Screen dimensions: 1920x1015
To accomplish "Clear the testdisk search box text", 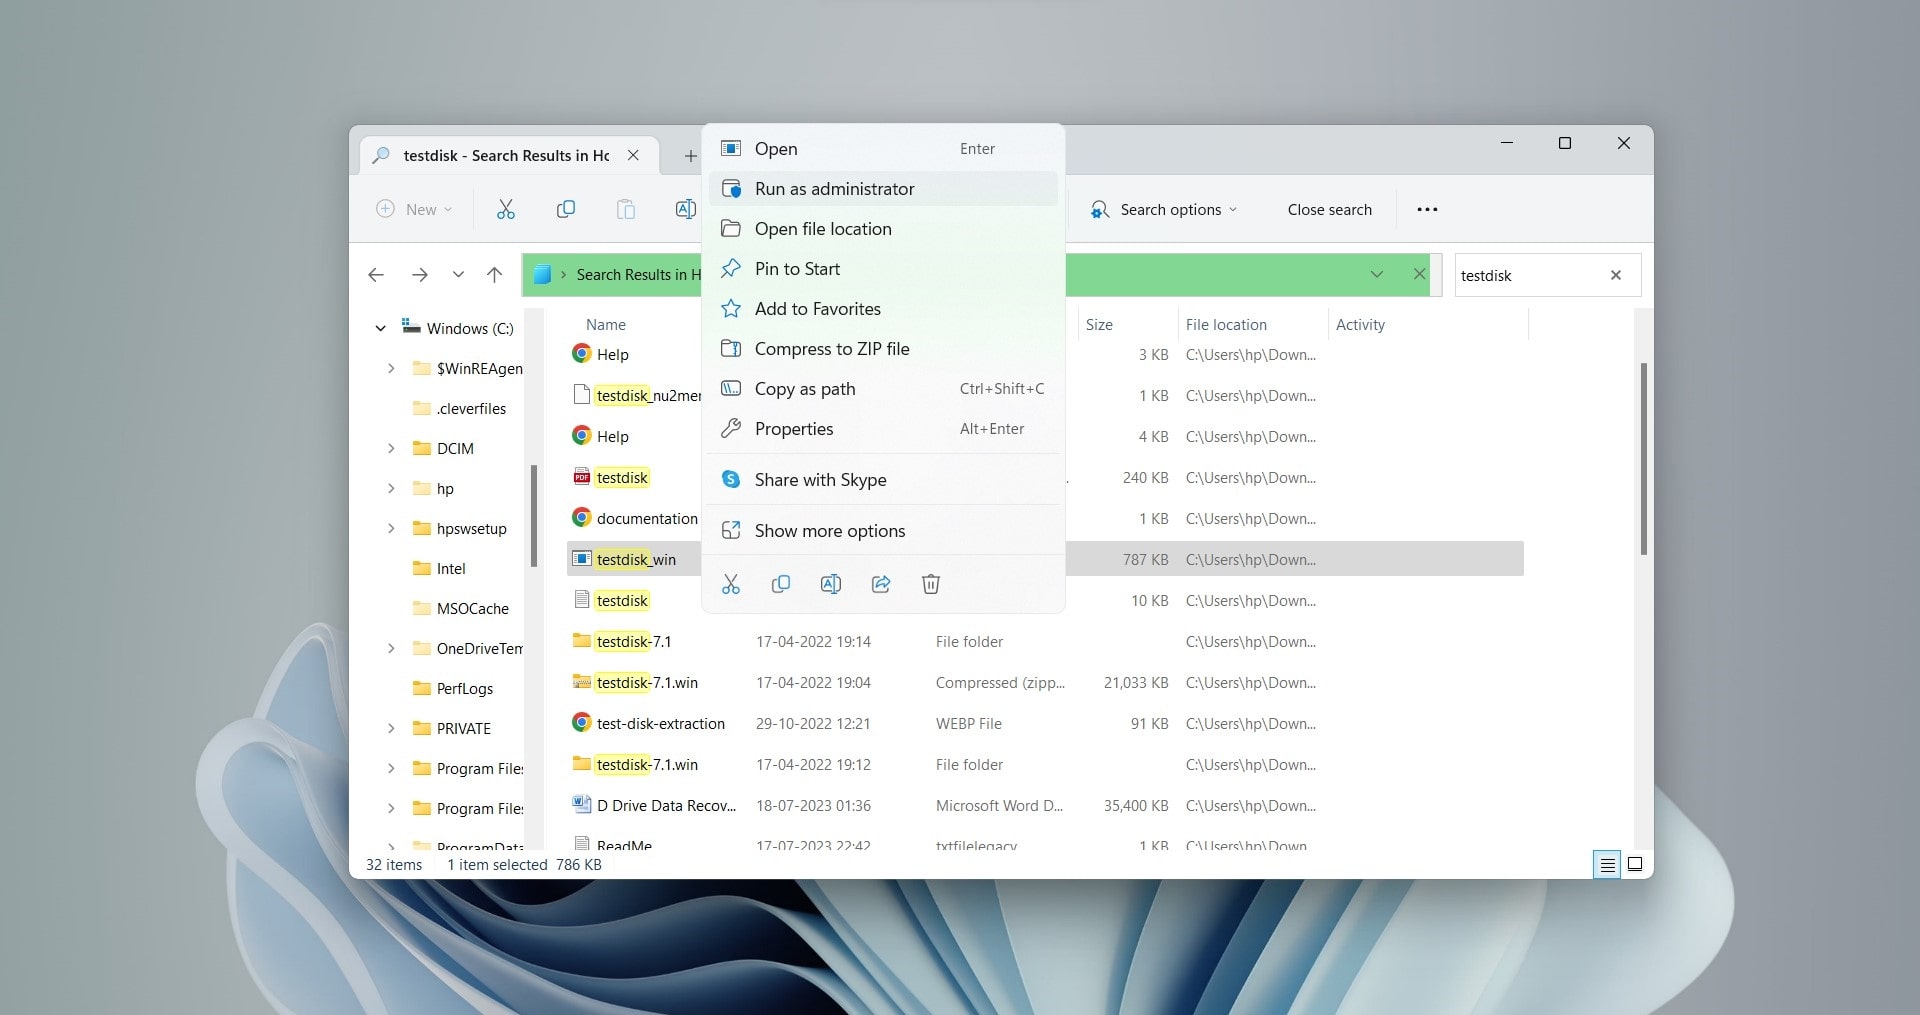I will (x=1615, y=275).
